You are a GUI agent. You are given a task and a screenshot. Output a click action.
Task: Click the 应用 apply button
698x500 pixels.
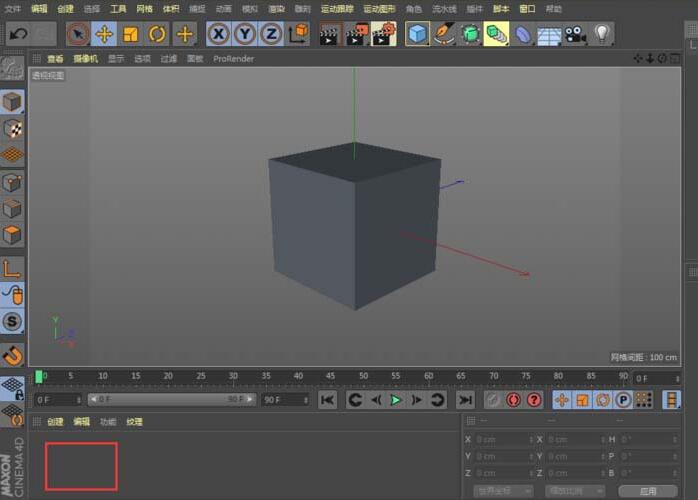coord(648,491)
